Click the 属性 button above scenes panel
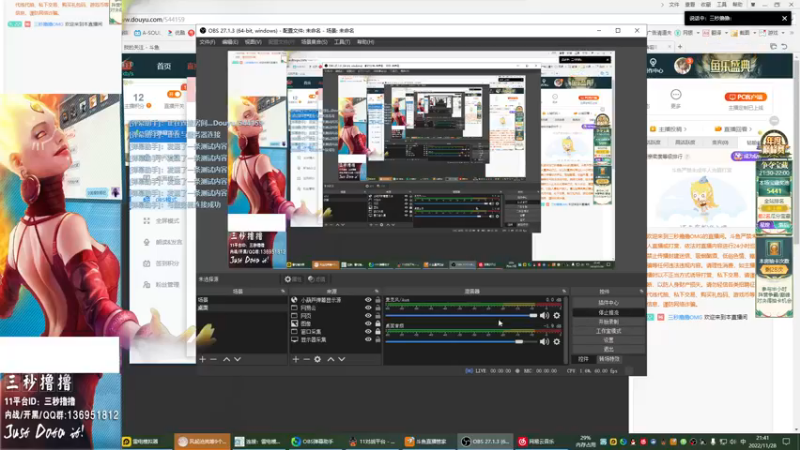Screen dimensions: 800x450 click(x=293, y=279)
